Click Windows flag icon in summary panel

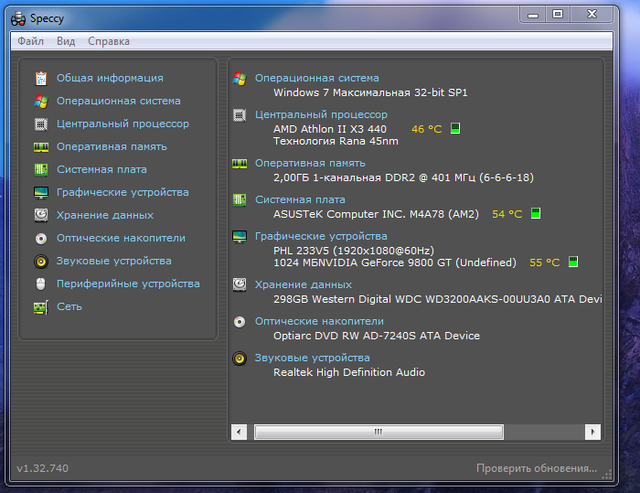click(x=240, y=78)
